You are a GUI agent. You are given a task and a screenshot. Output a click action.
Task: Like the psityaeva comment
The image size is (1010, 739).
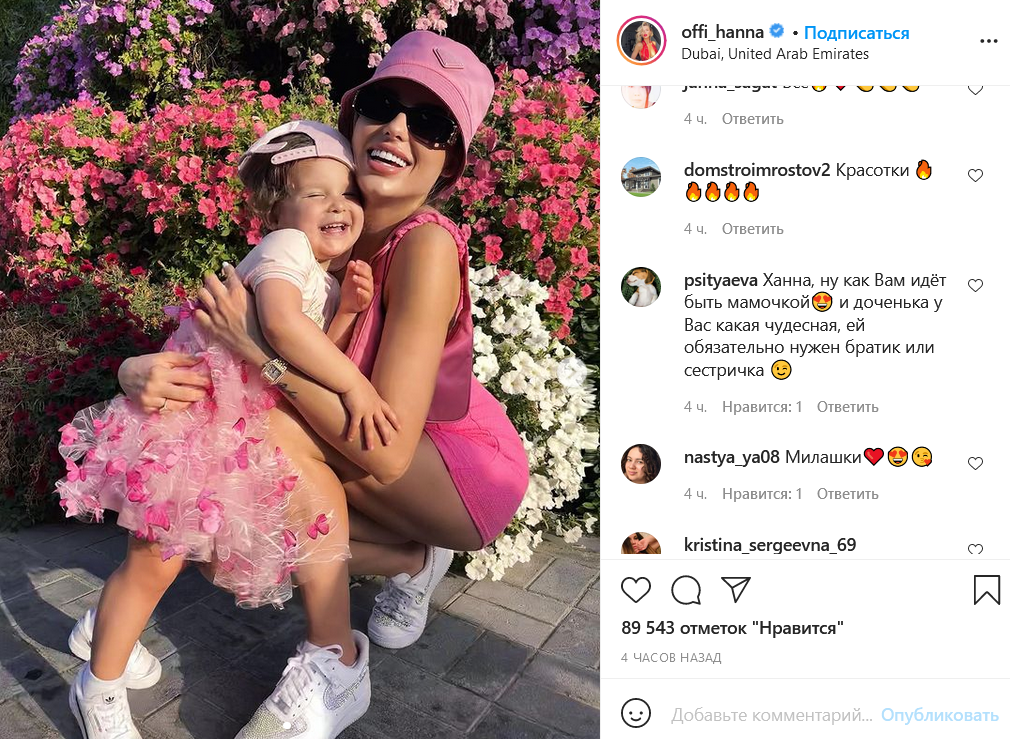pos(975,285)
